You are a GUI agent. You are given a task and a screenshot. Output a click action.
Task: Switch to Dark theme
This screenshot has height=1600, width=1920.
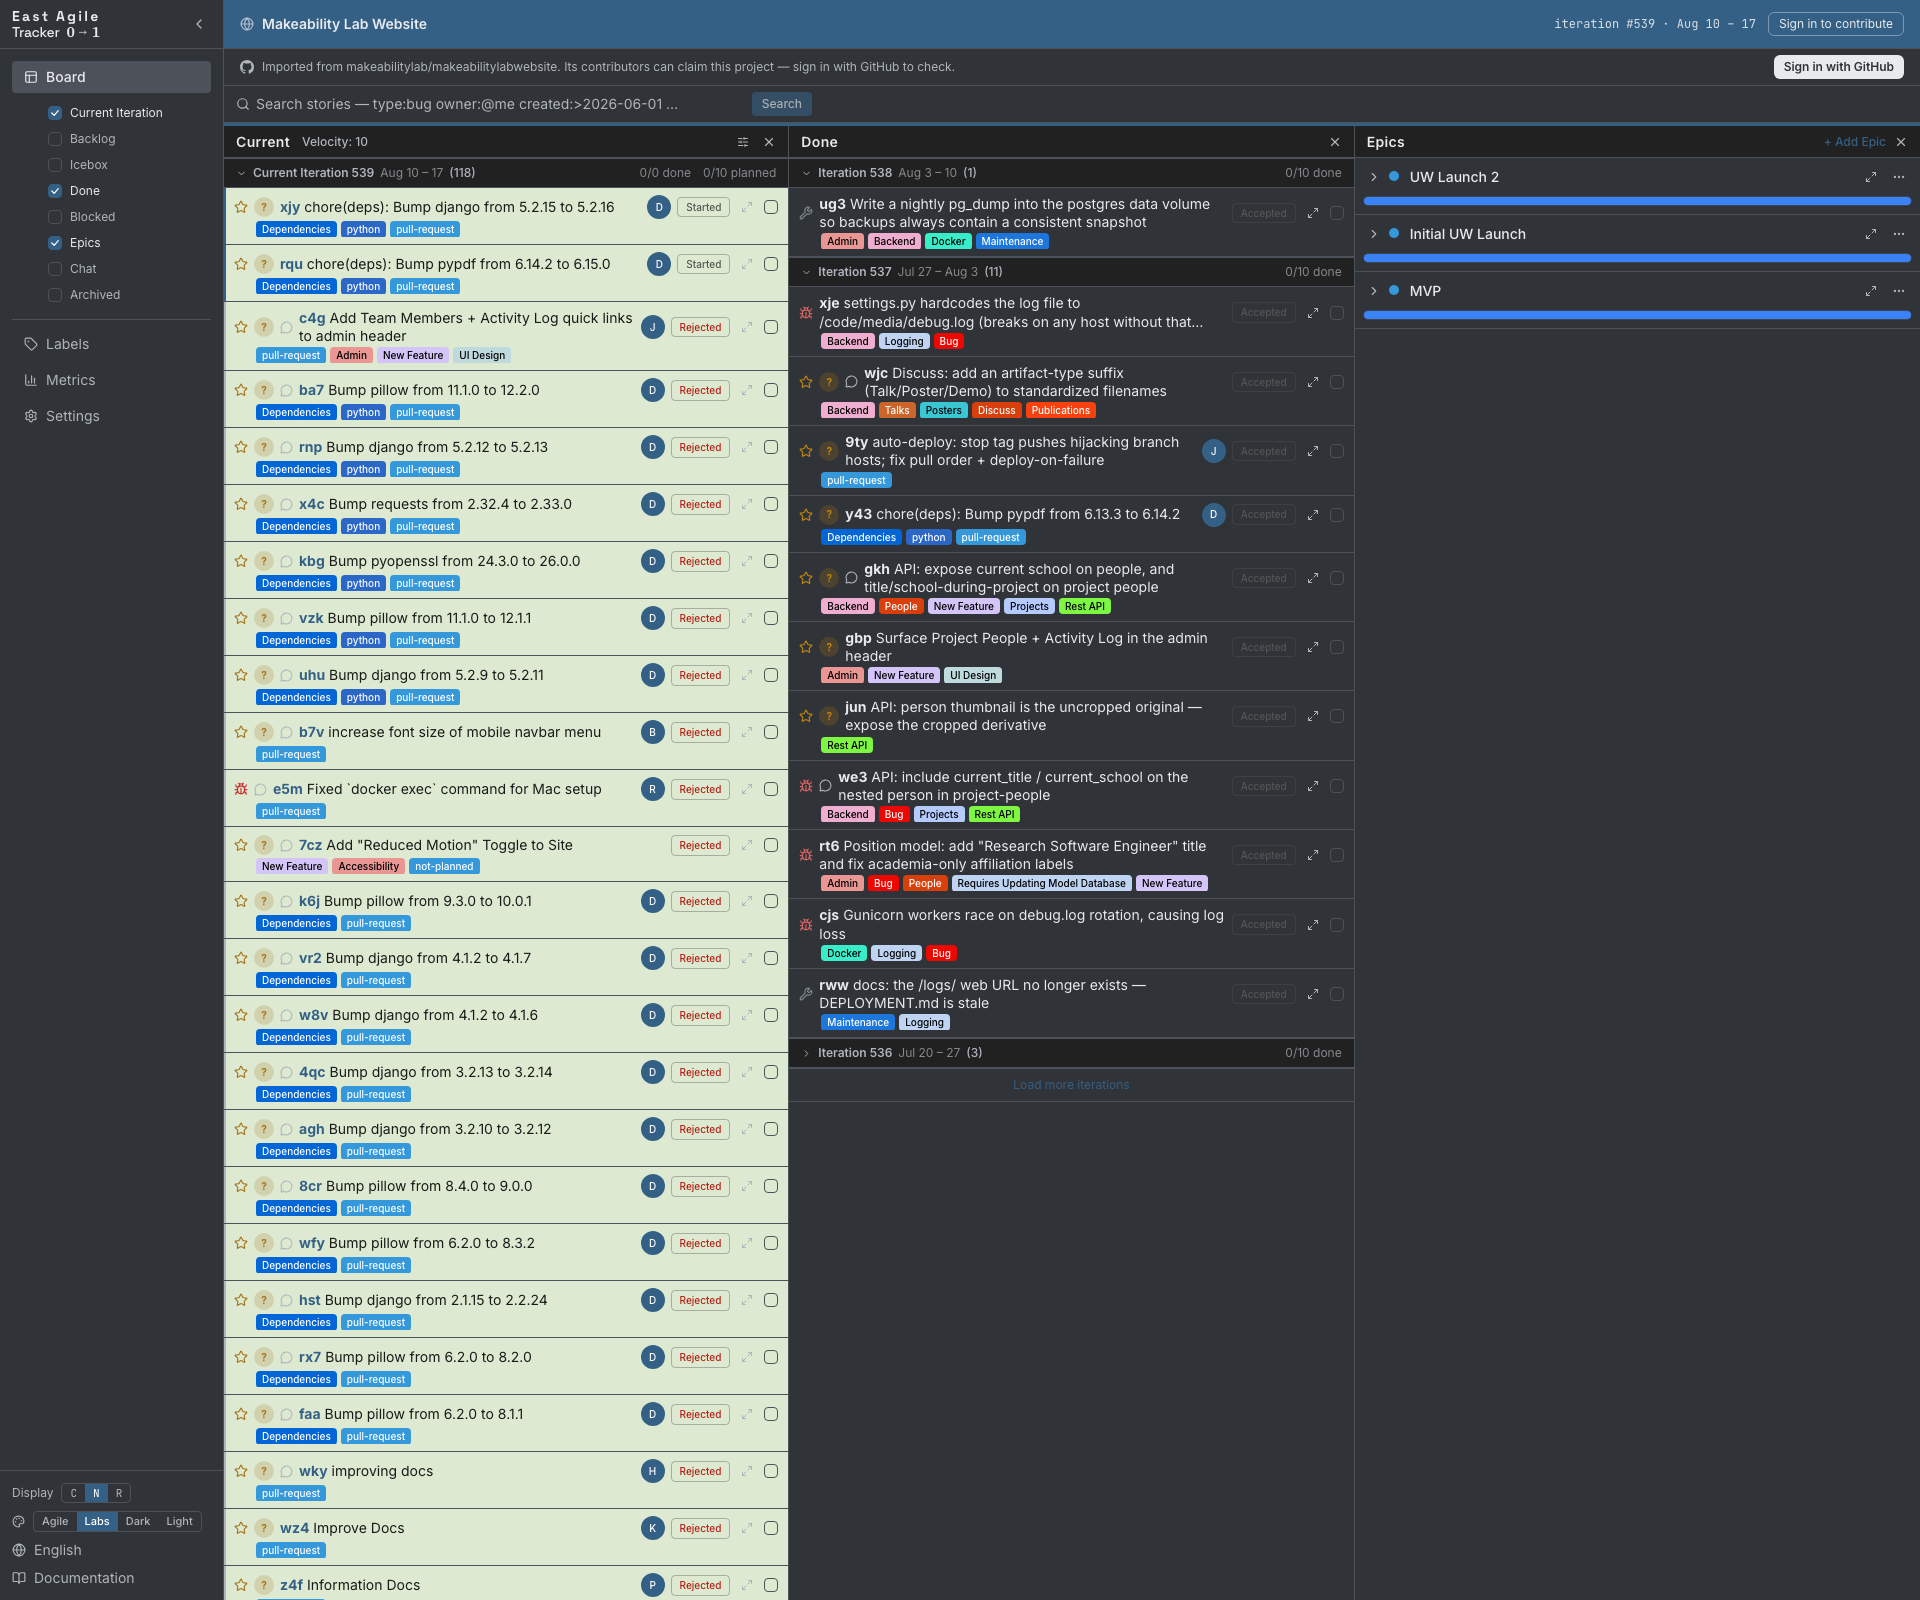click(138, 1521)
